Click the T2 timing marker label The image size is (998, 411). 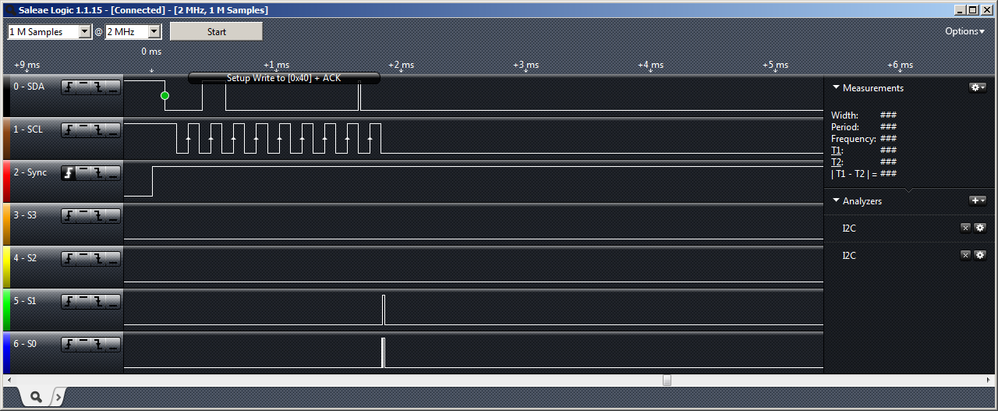837,162
